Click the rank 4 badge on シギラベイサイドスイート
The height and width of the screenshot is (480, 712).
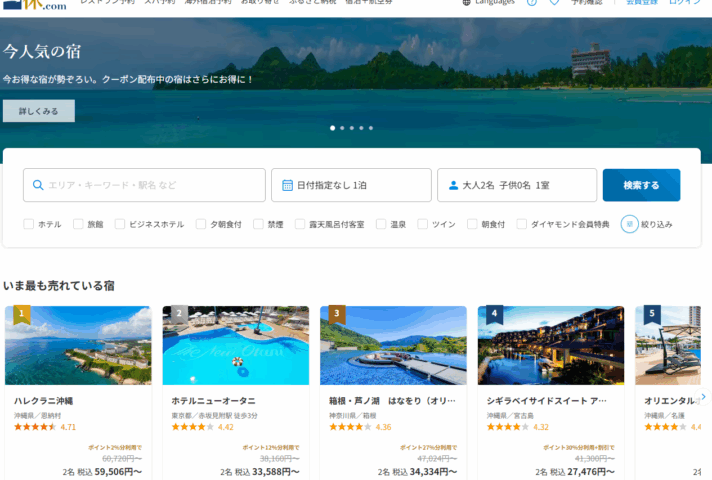pyautogui.click(x=494, y=314)
